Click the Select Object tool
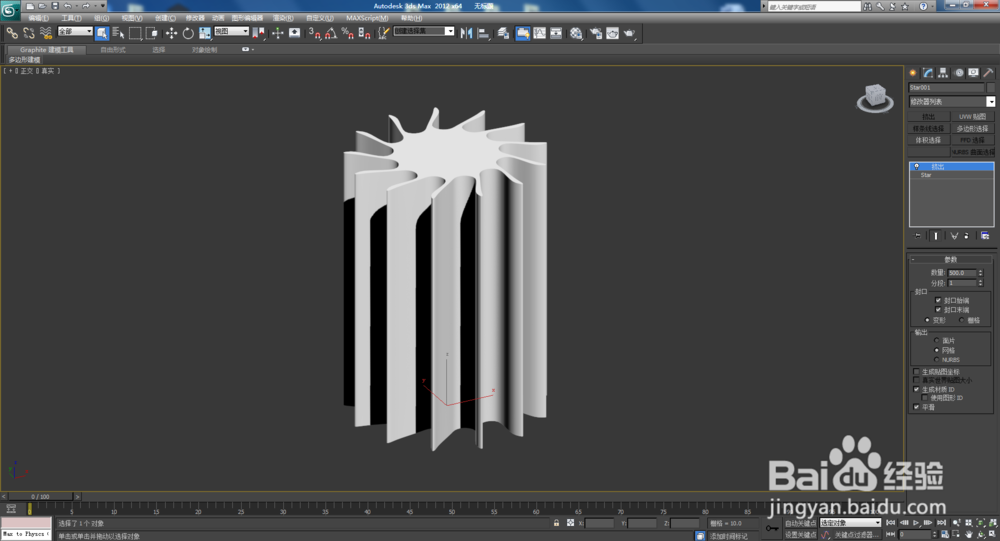The height and width of the screenshot is (541, 1000). pyautogui.click(x=102, y=33)
